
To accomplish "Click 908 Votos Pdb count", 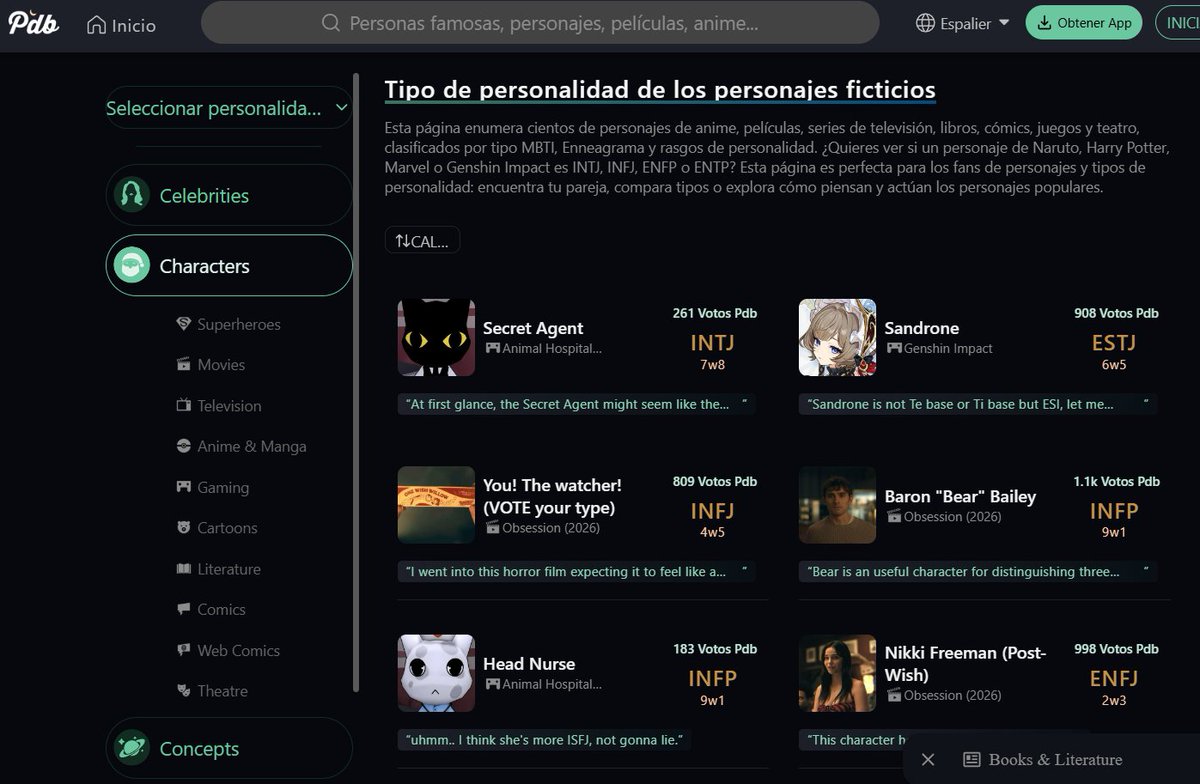I will tap(1116, 313).
